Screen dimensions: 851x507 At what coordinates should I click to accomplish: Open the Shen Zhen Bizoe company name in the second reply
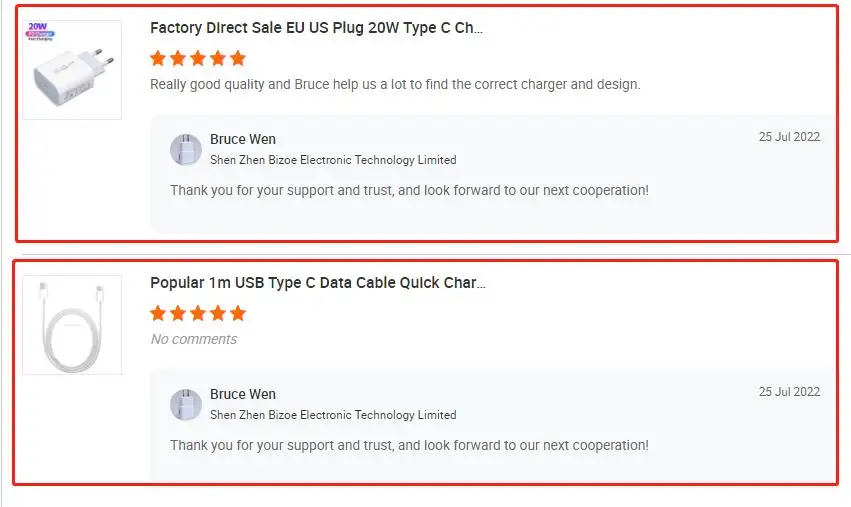pos(333,415)
